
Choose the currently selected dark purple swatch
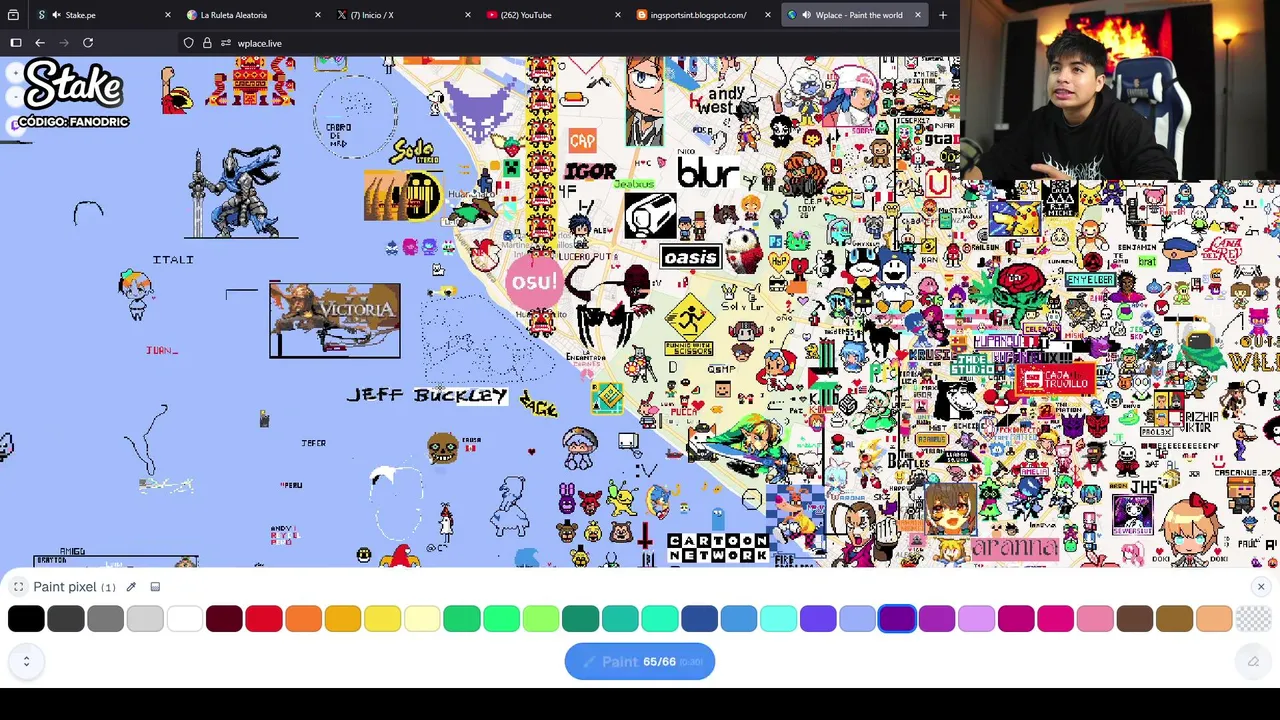tap(897, 619)
